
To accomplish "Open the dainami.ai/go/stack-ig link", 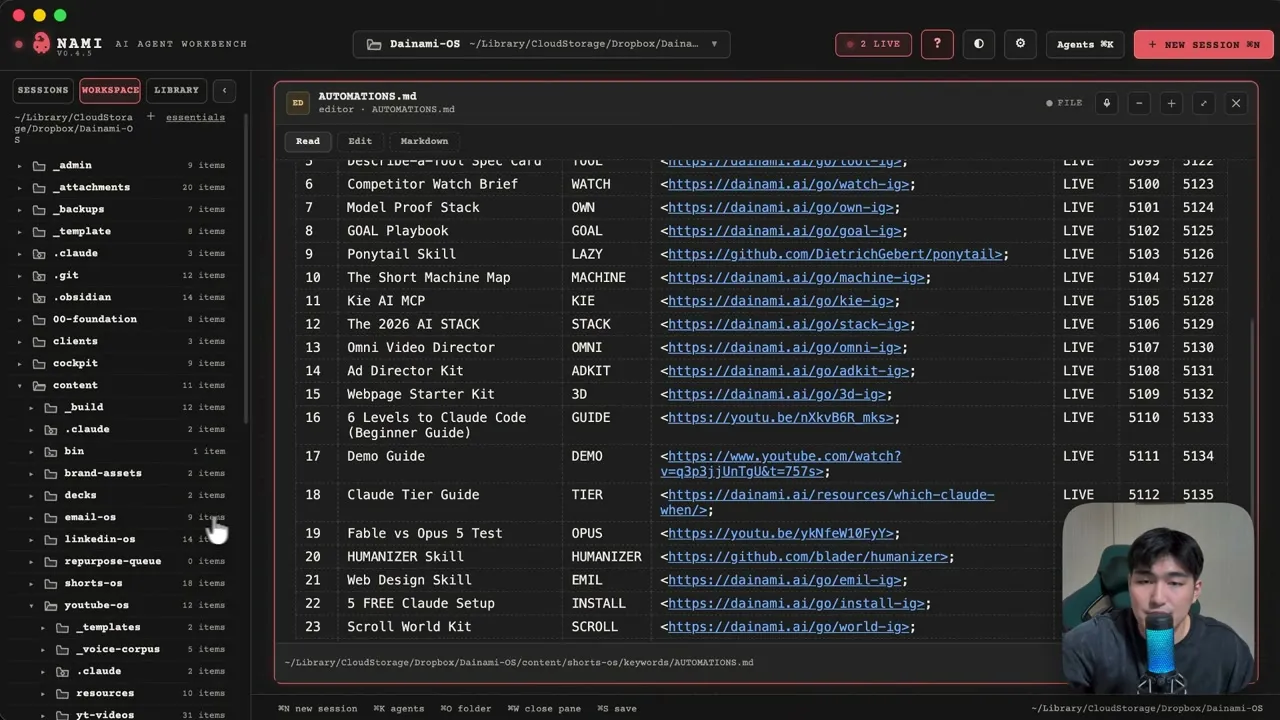I will (787, 324).
